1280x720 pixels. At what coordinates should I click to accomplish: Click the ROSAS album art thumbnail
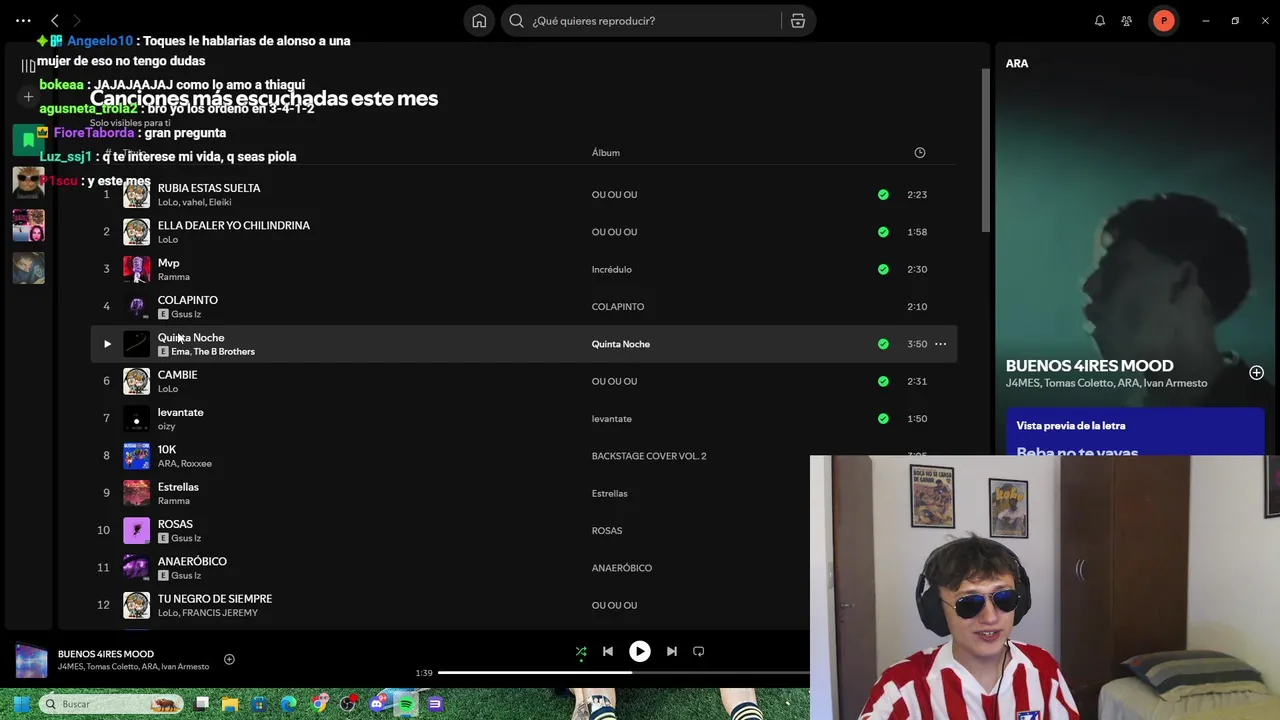(x=136, y=530)
